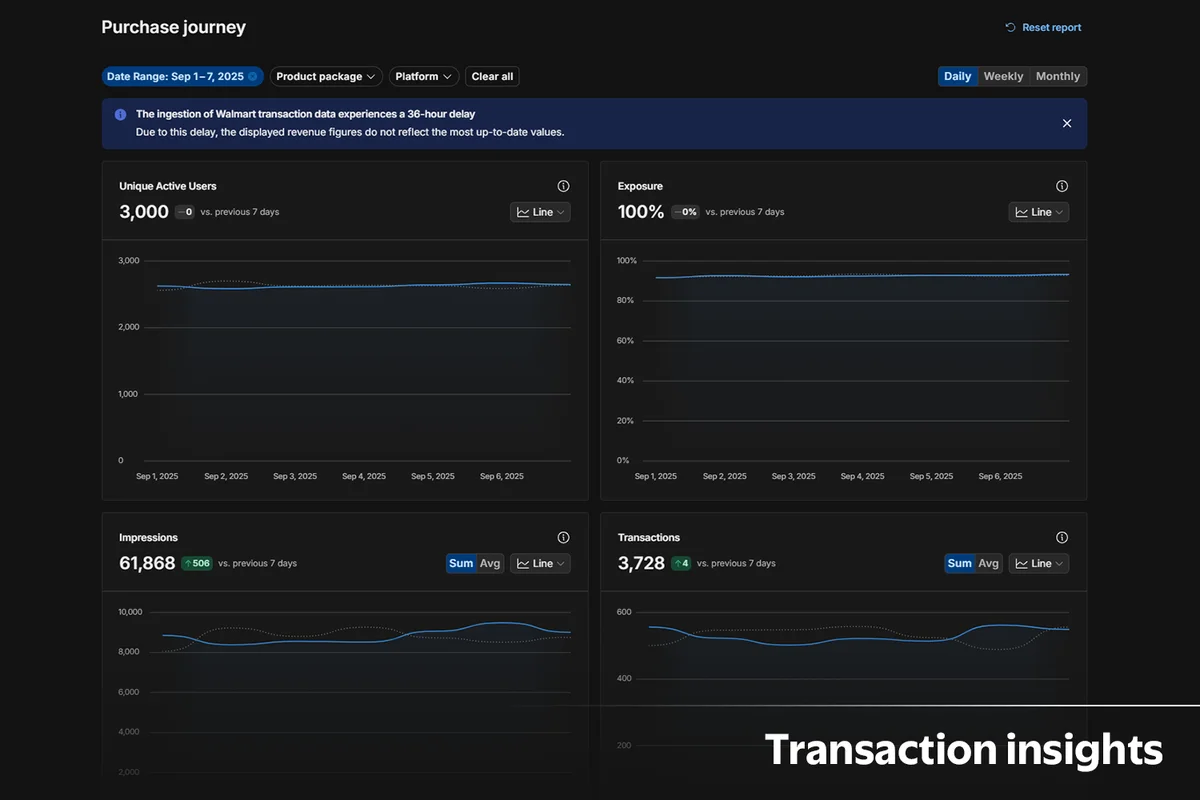Show info tooltip for Impressions card
The height and width of the screenshot is (800, 1200).
[563, 538]
